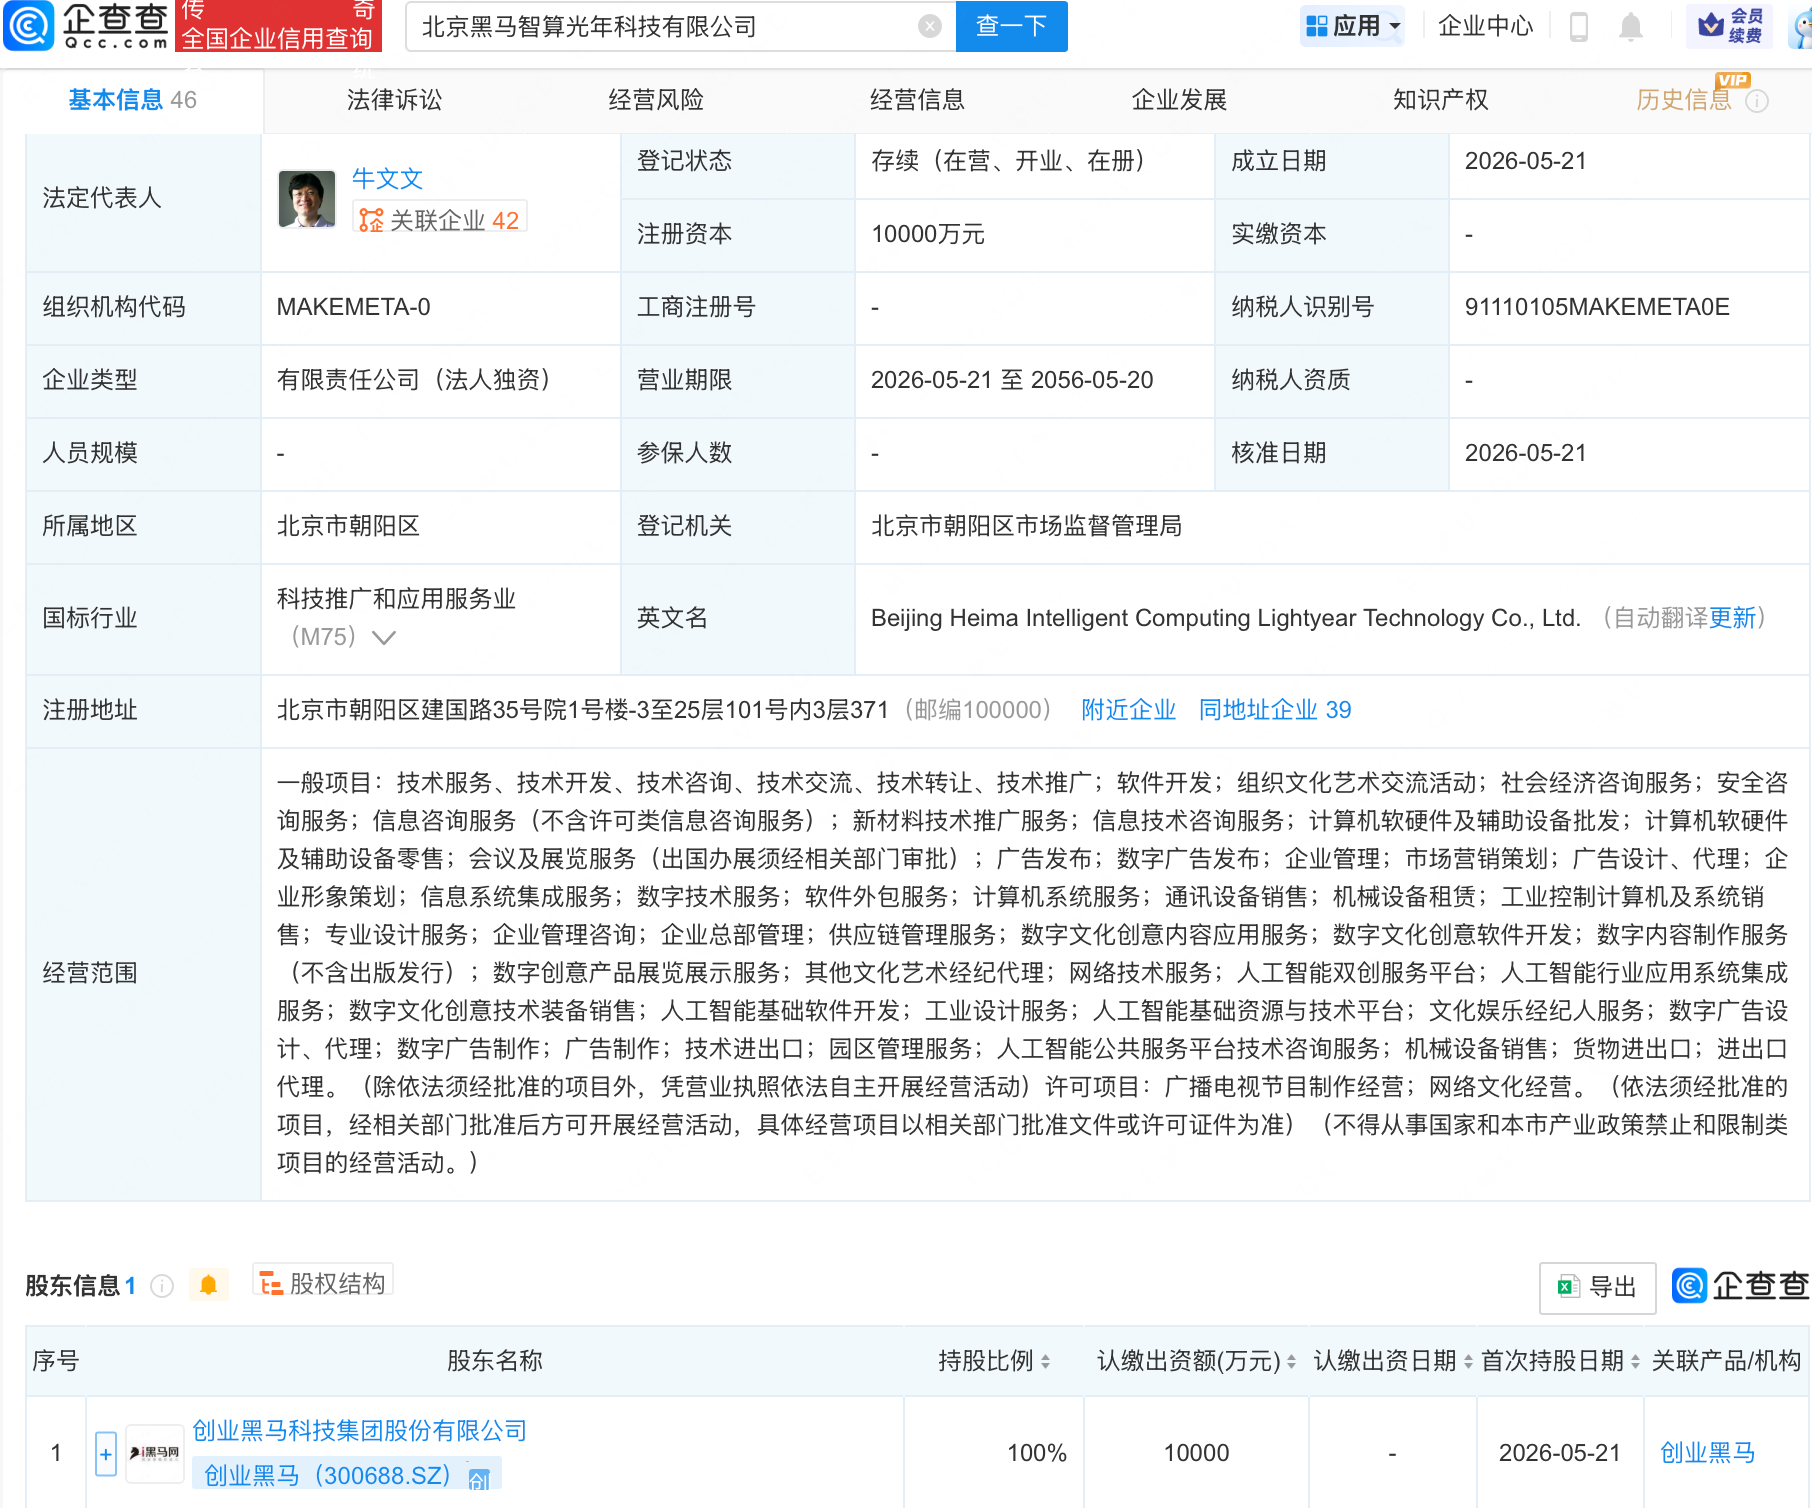Open the 知识产权 tab
Image resolution: width=1812 pixels, height=1508 pixels.
[1441, 100]
